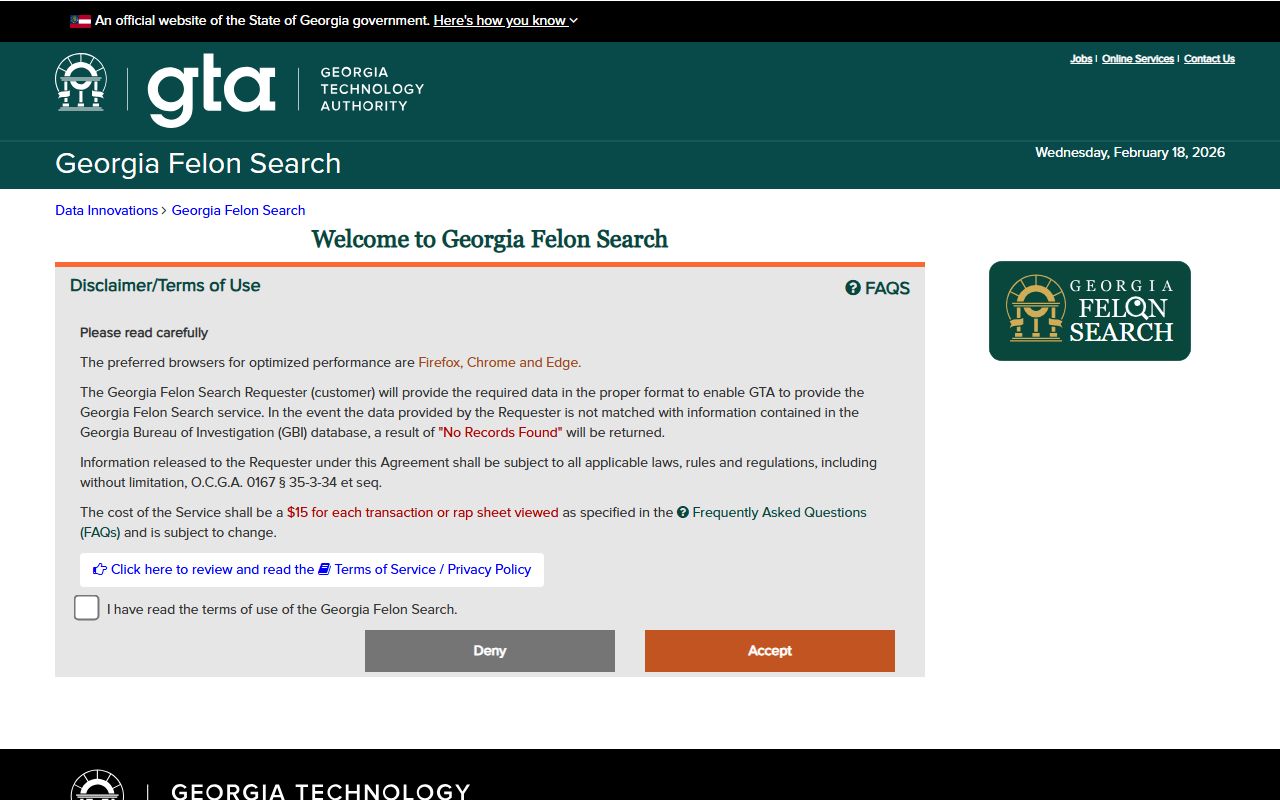Check the terms of use agreement box
Image resolution: width=1280 pixels, height=800 pixels.
(x=87, y=608)
